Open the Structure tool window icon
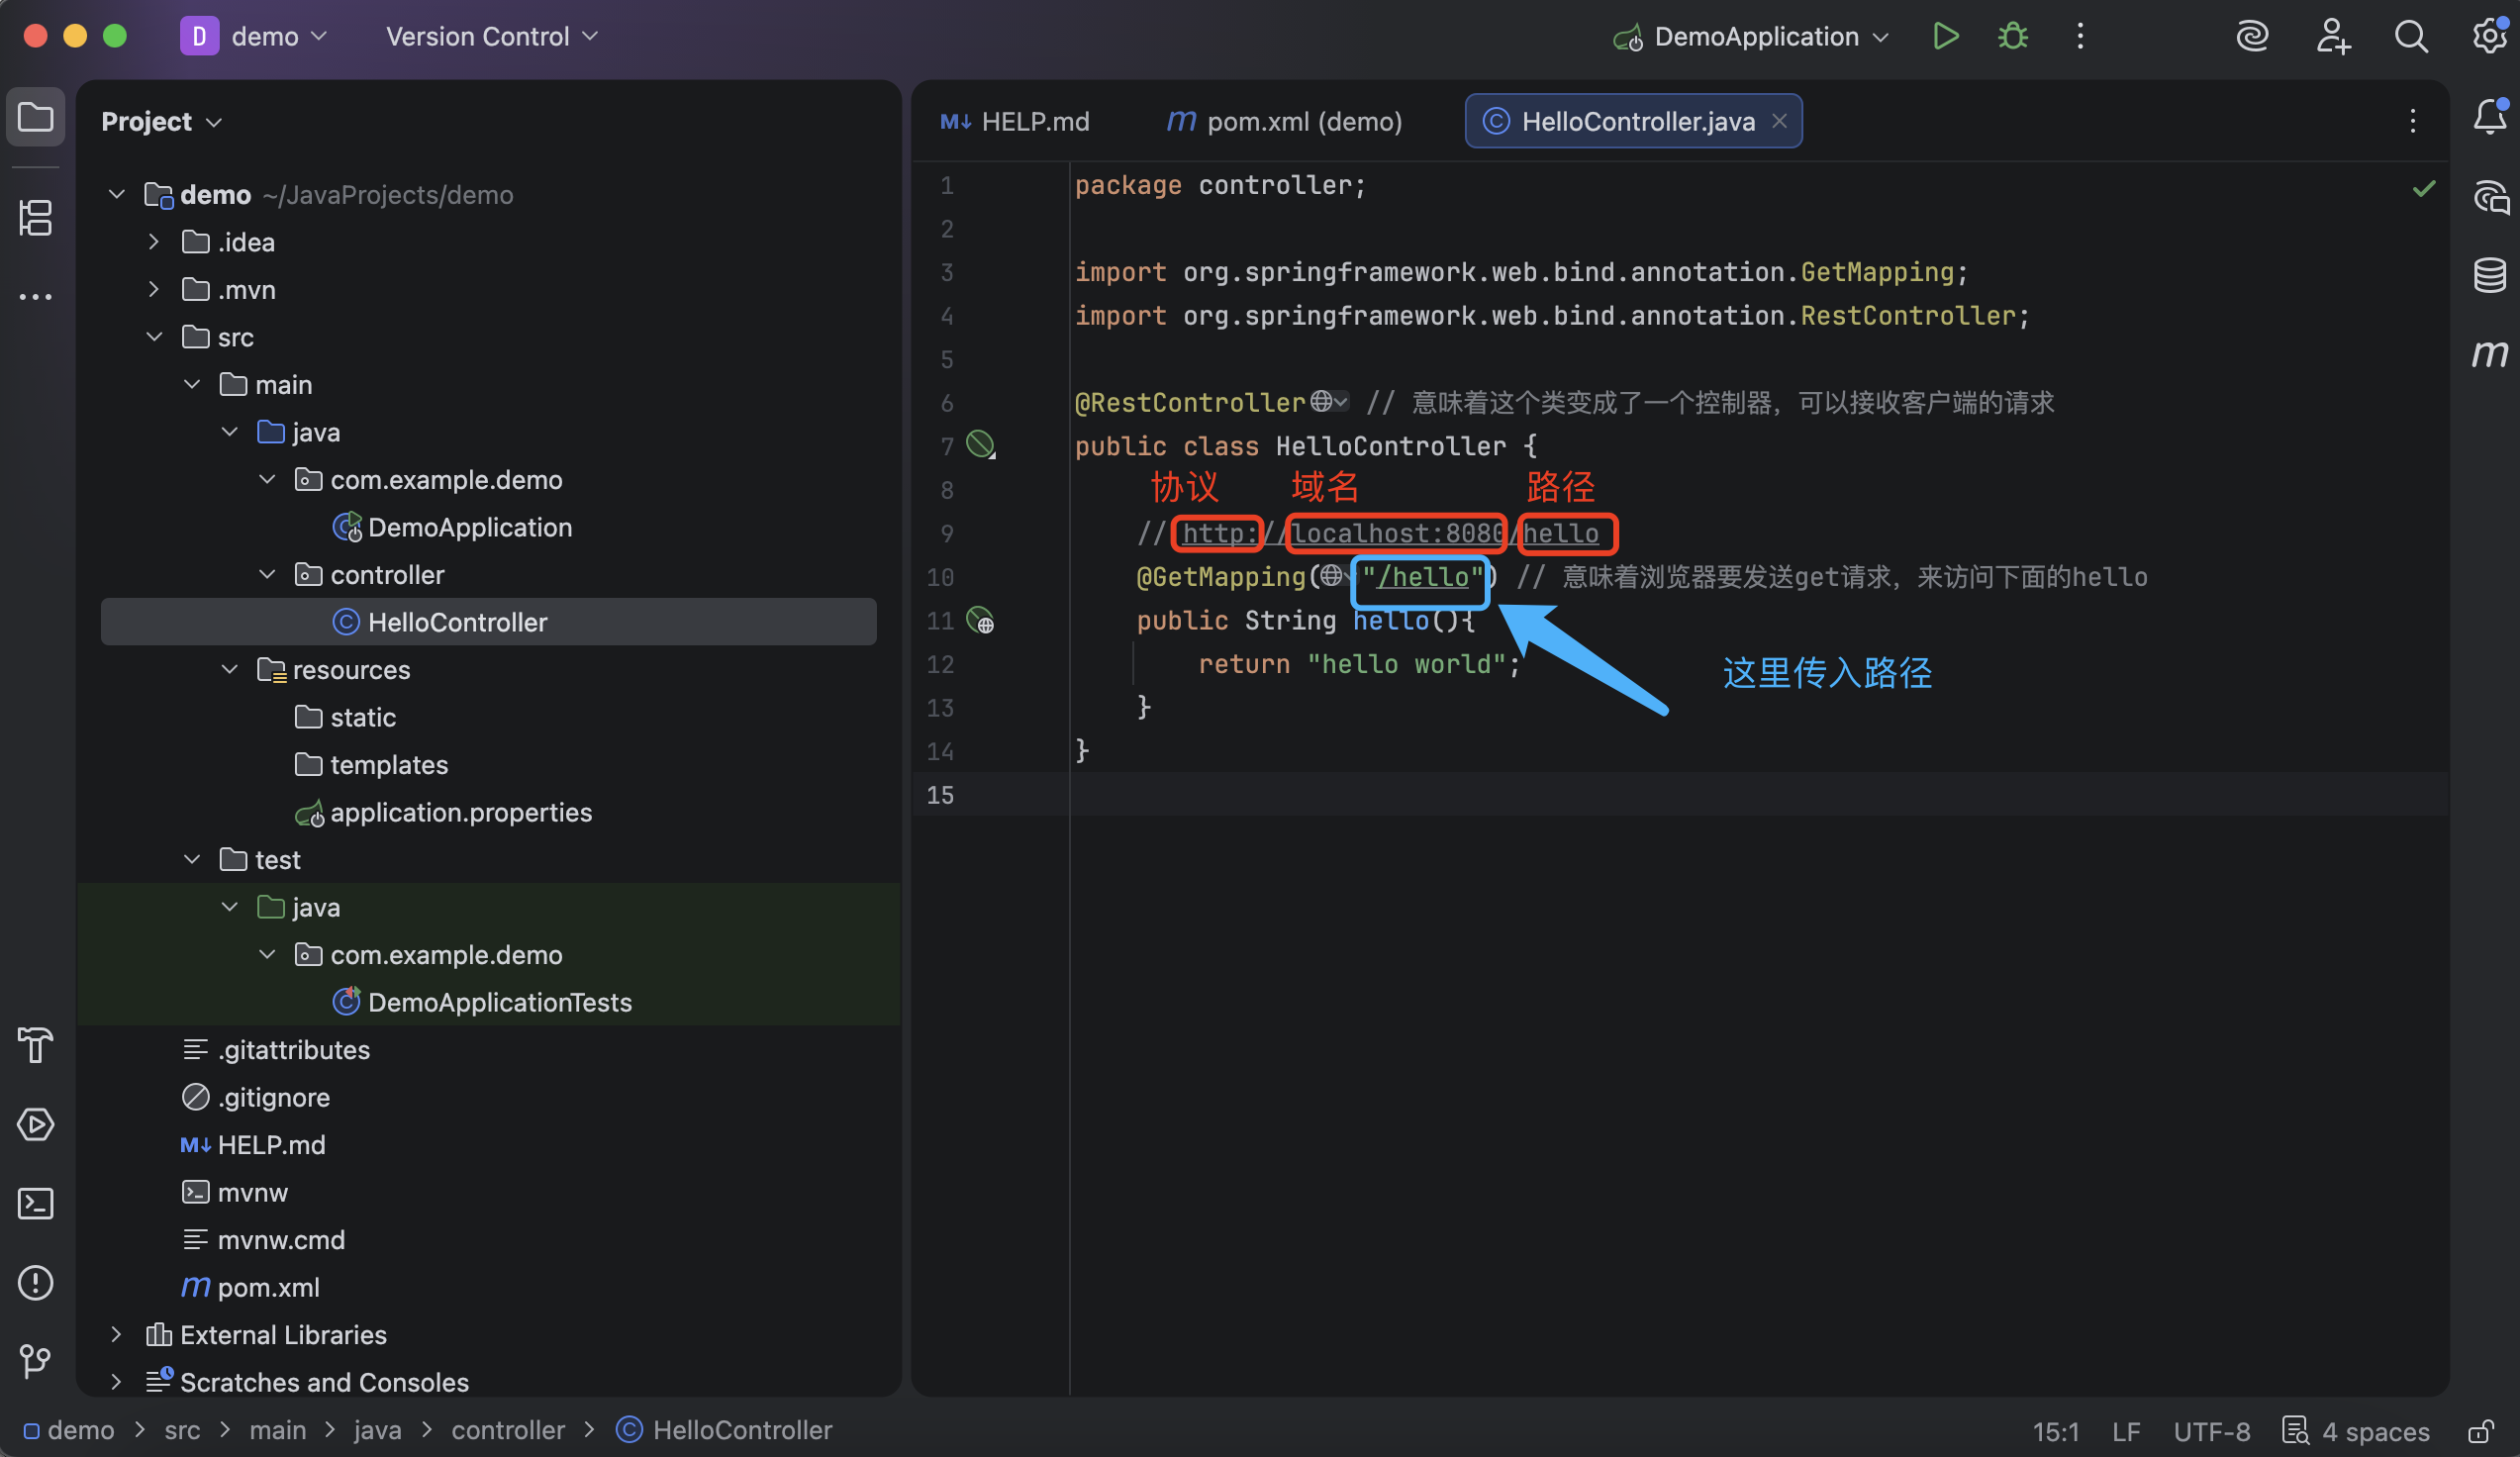The image size is (2520, 1457). pyautogui.click(x=36, y=217)
